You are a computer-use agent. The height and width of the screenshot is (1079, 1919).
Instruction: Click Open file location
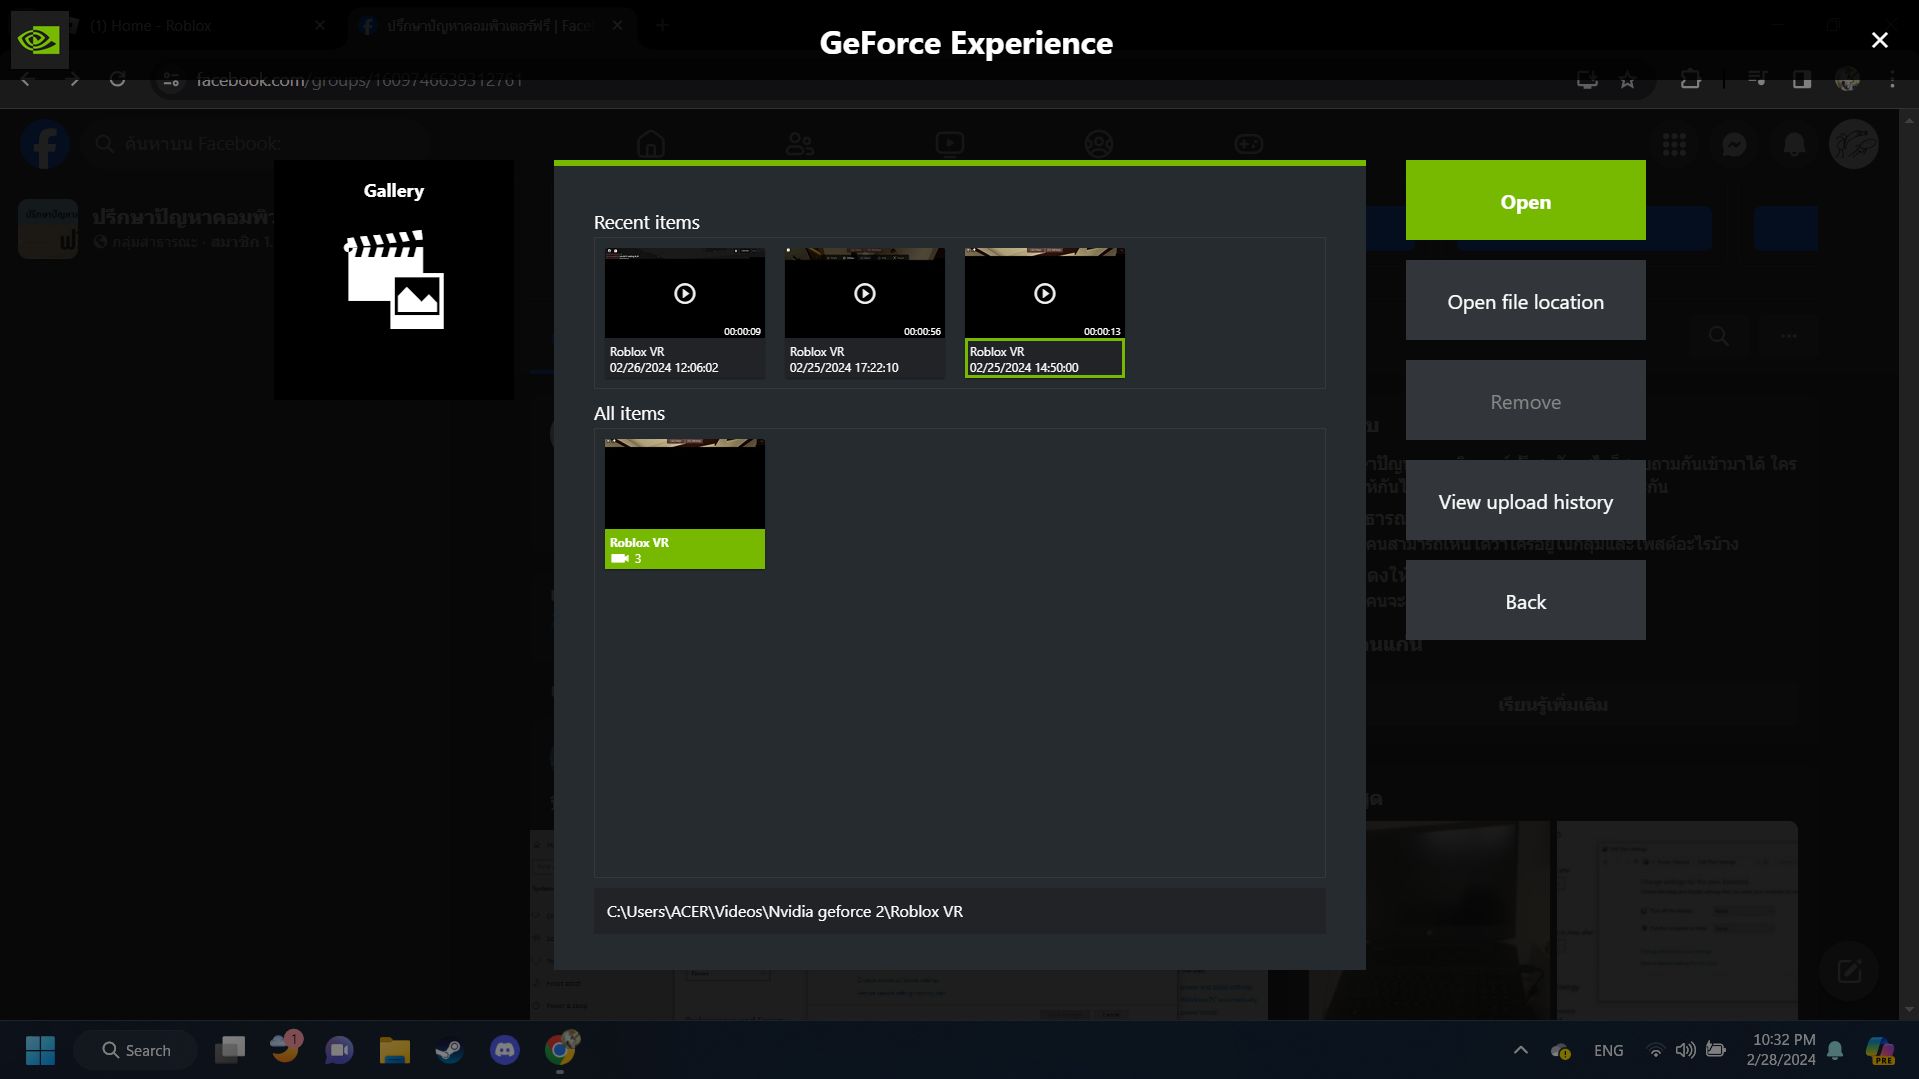[1525, 301]
